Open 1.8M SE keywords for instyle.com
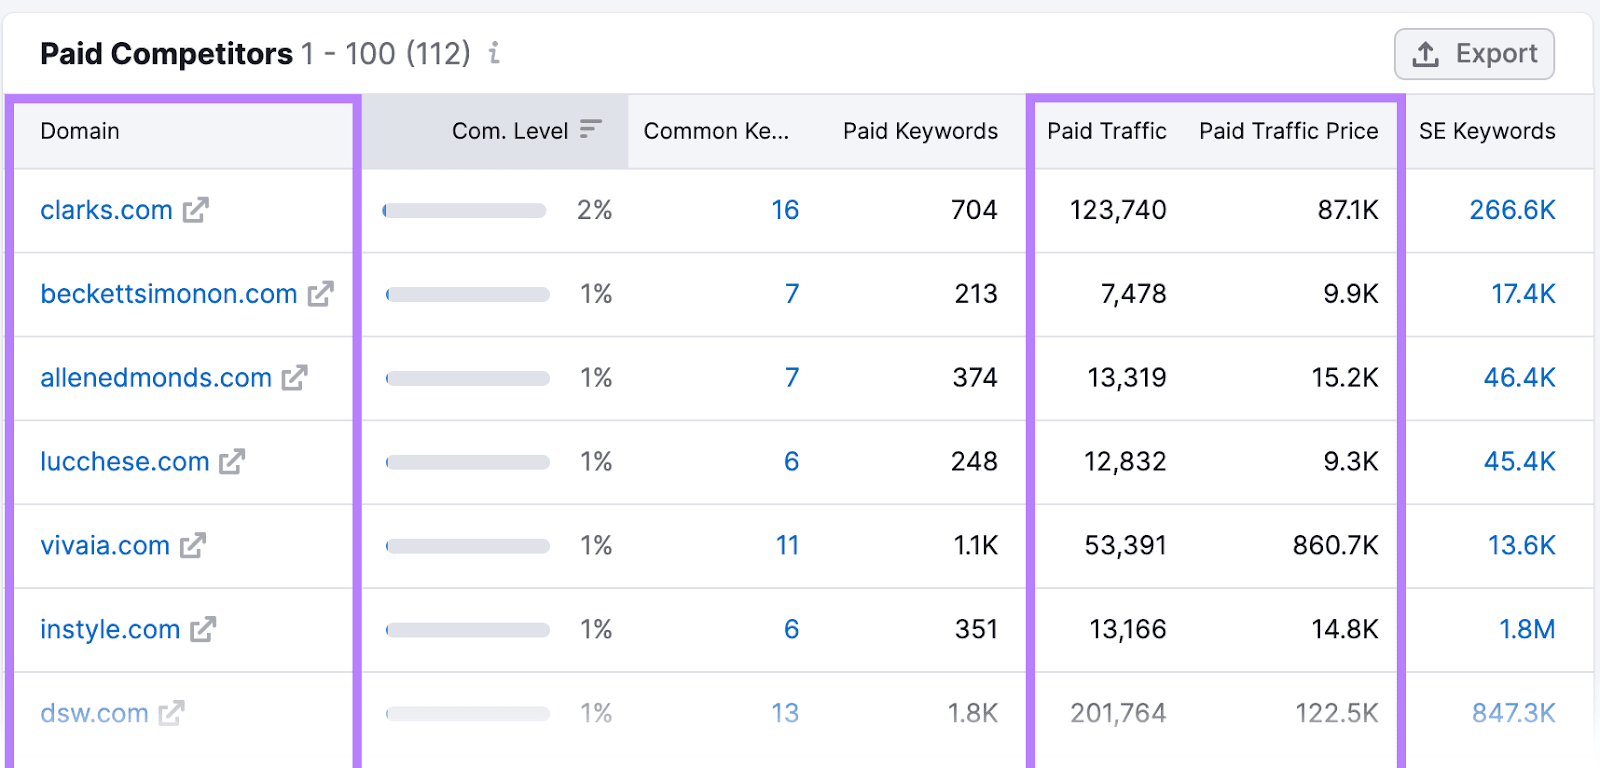The image size is (1600, 768). 1527,630
